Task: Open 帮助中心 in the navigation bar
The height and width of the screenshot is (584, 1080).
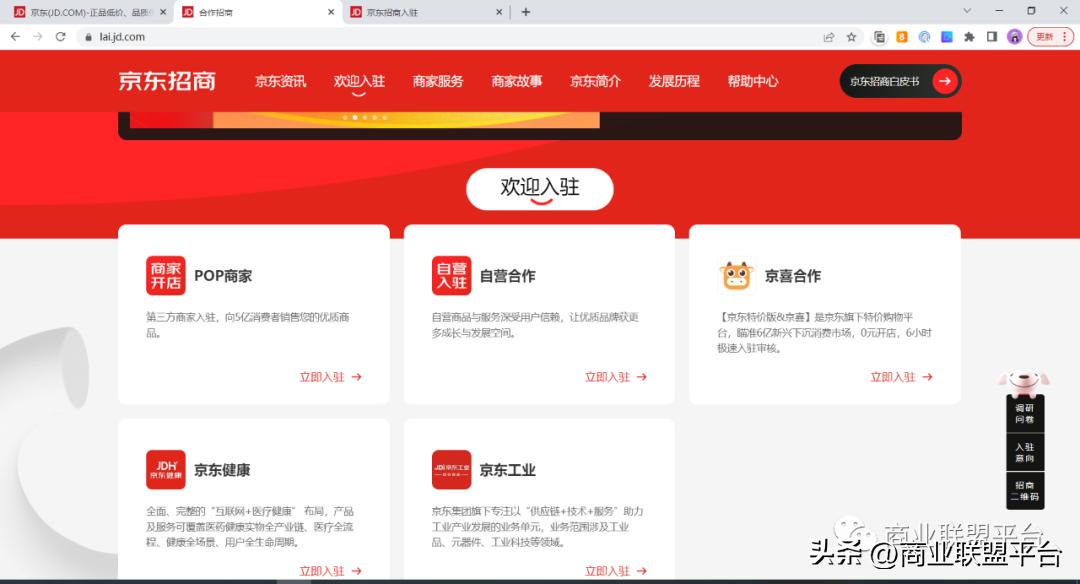Action: coord(753,81)
